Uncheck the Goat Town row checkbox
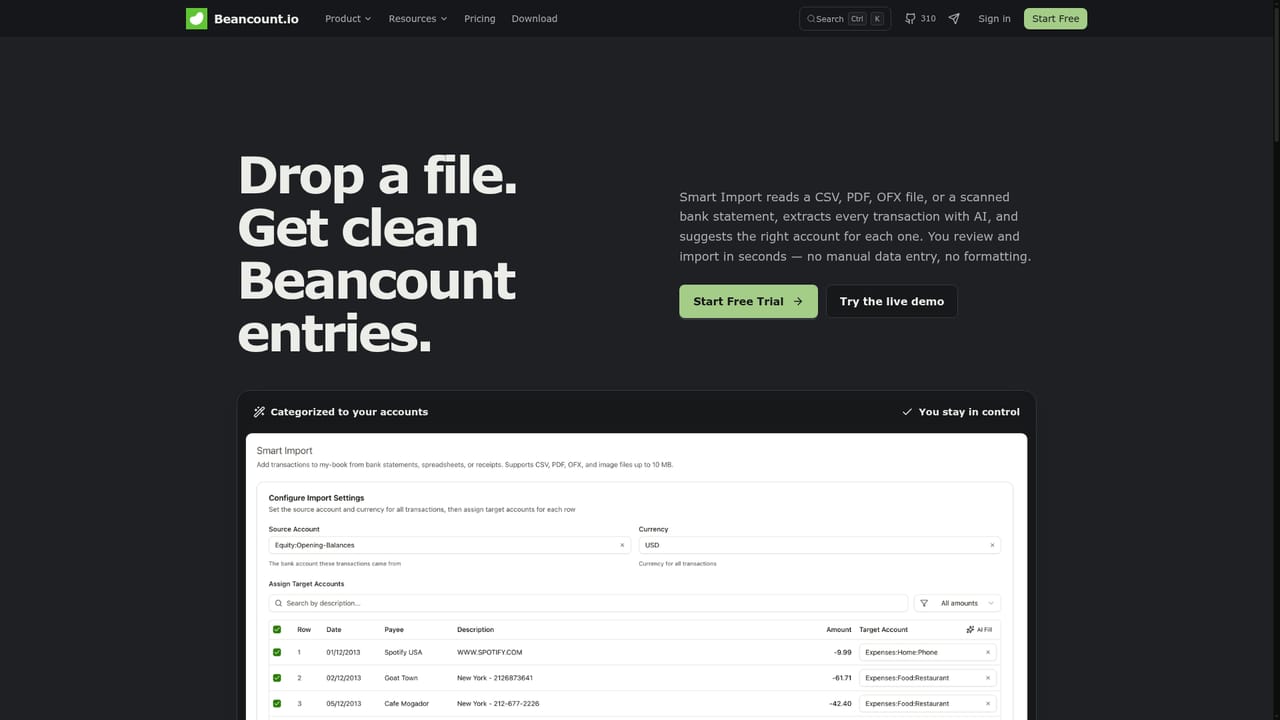The image size is (1280, 720). click(x=277, y=678)
